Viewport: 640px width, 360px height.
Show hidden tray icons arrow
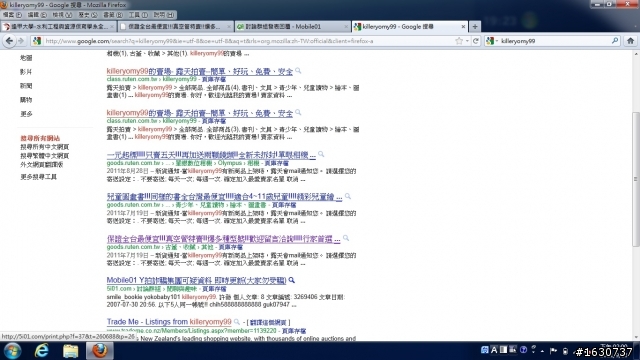tap(542, 351)
